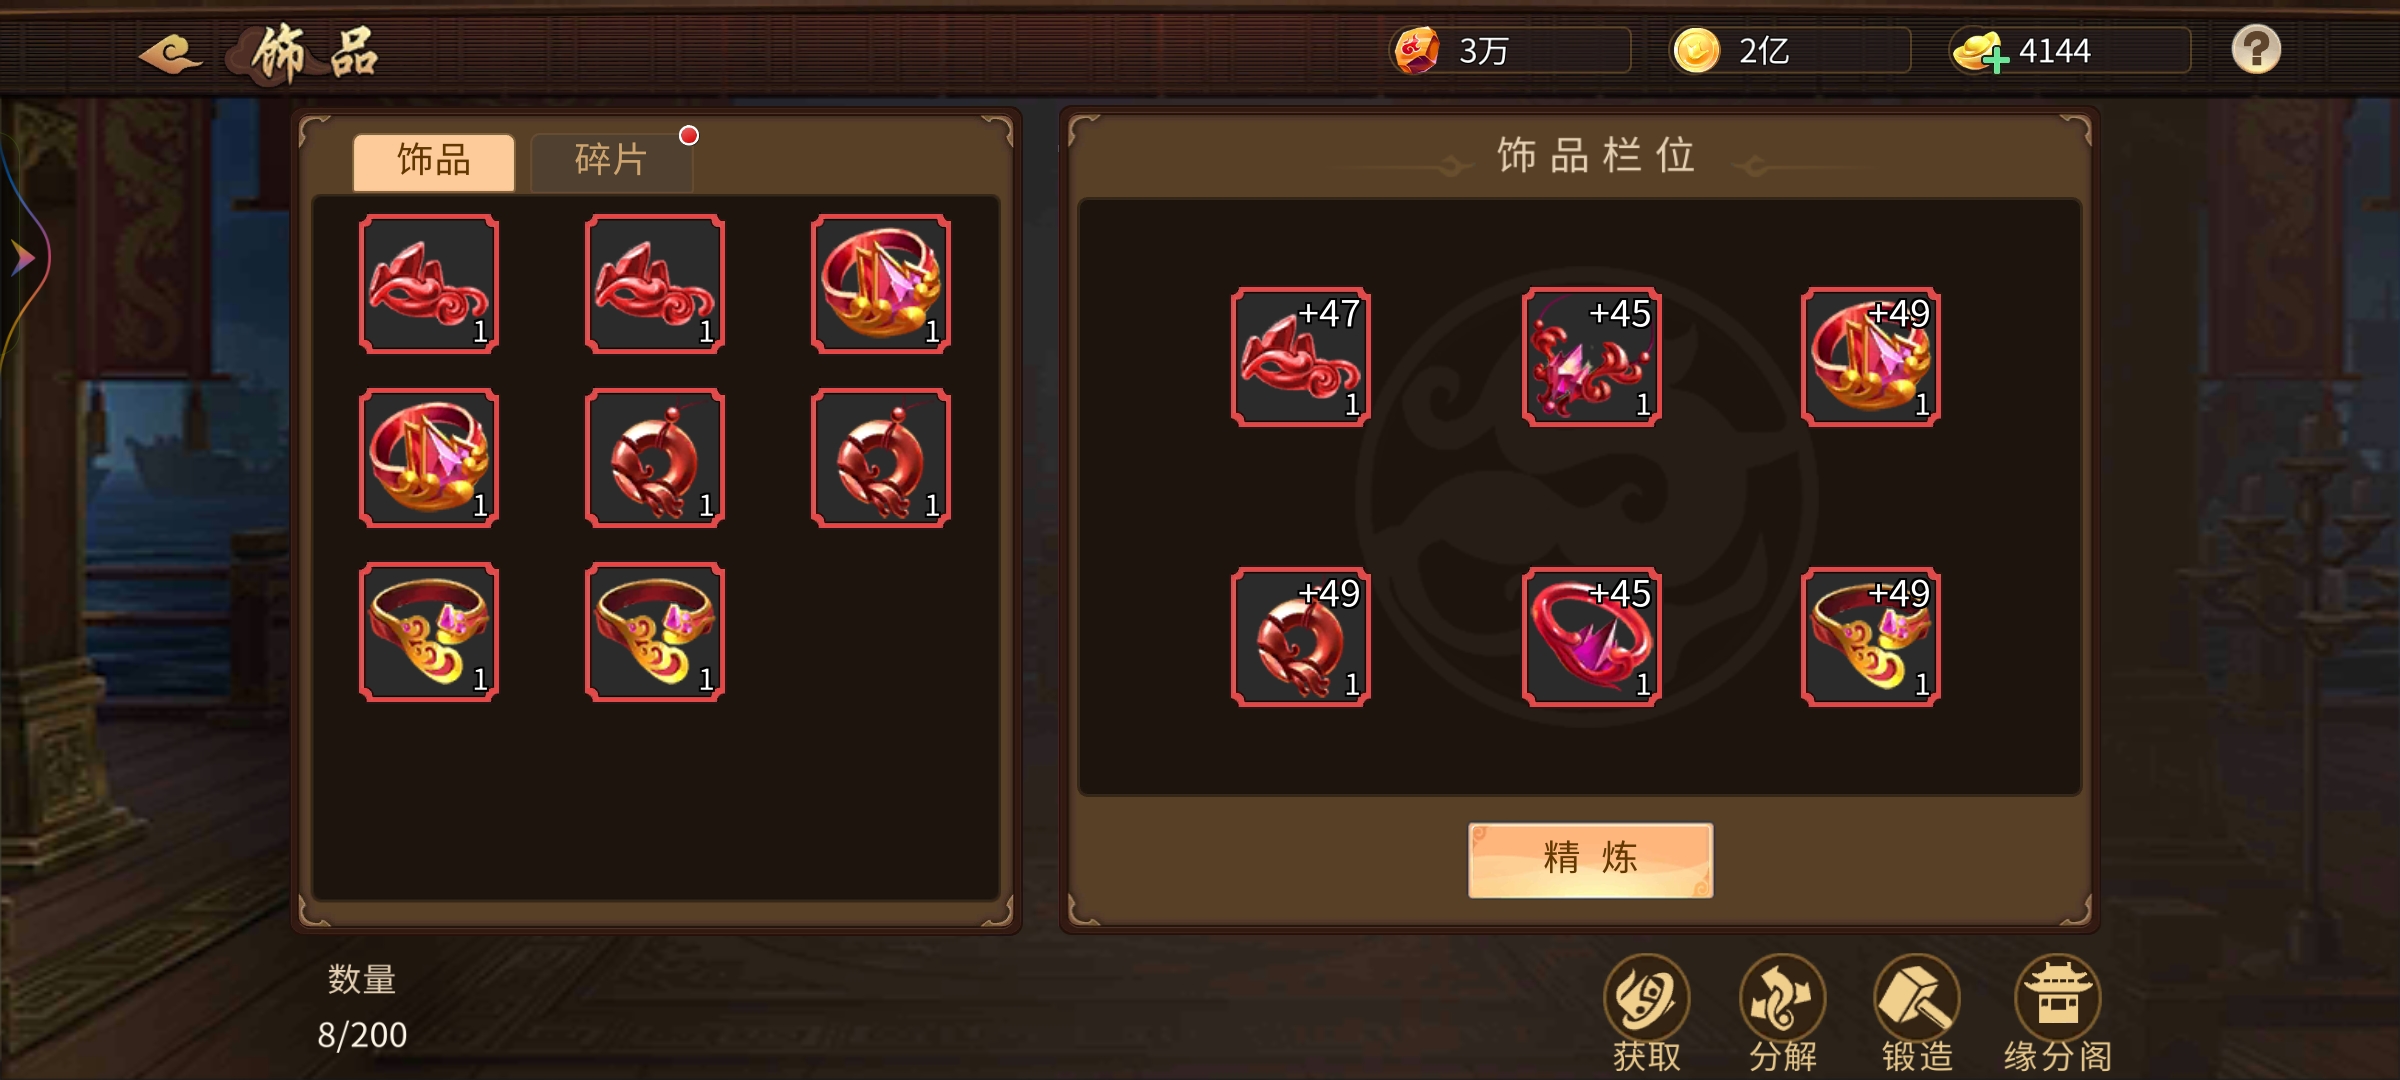Select the equipped +45 red gem ring slot
This screenshot has height=1080, width=2400.
pyautogui.click(x=1591, y=637)
